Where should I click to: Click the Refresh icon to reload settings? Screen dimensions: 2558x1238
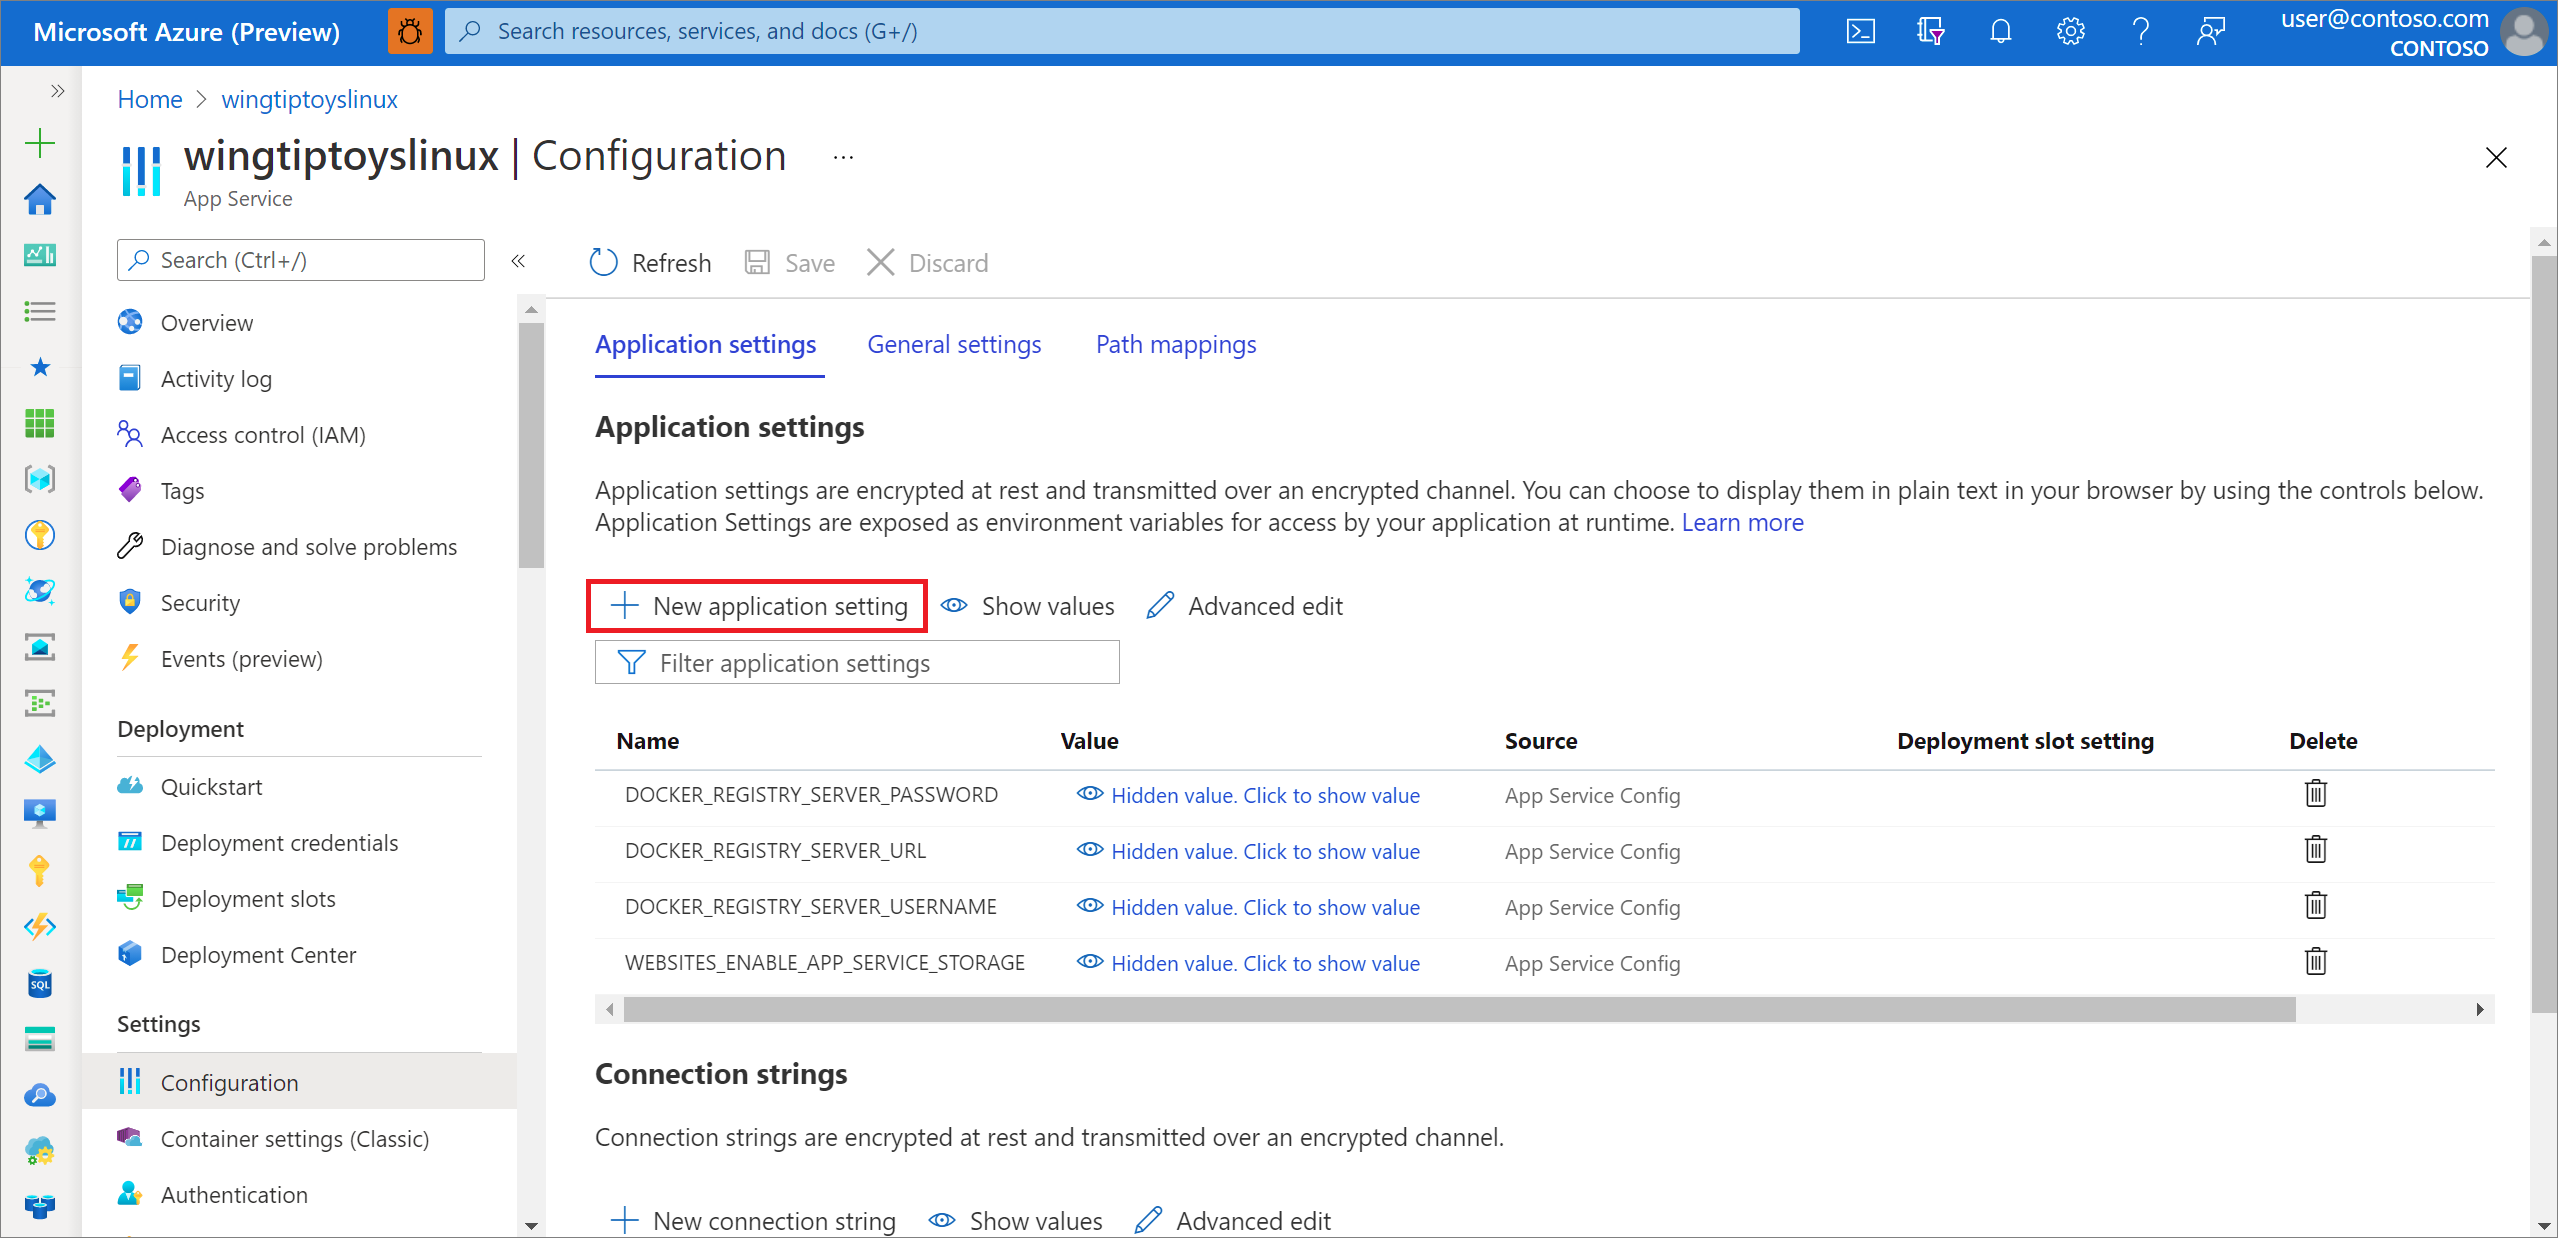coord(604,263)
